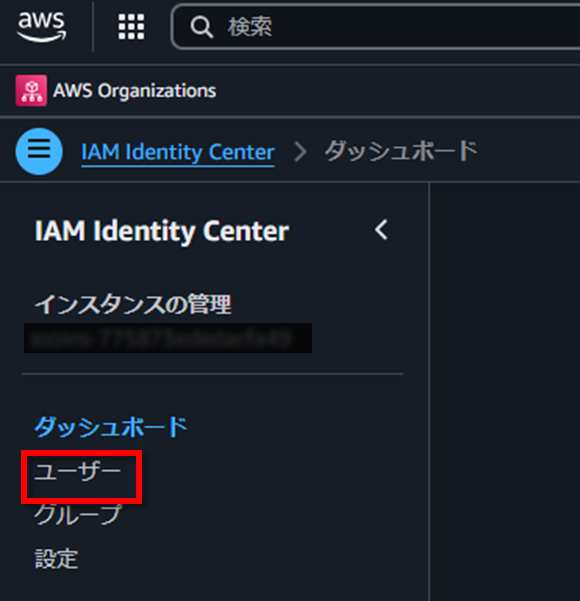
Task: Toggle the hamburger navigation button
Action: (x=39, y=151)
